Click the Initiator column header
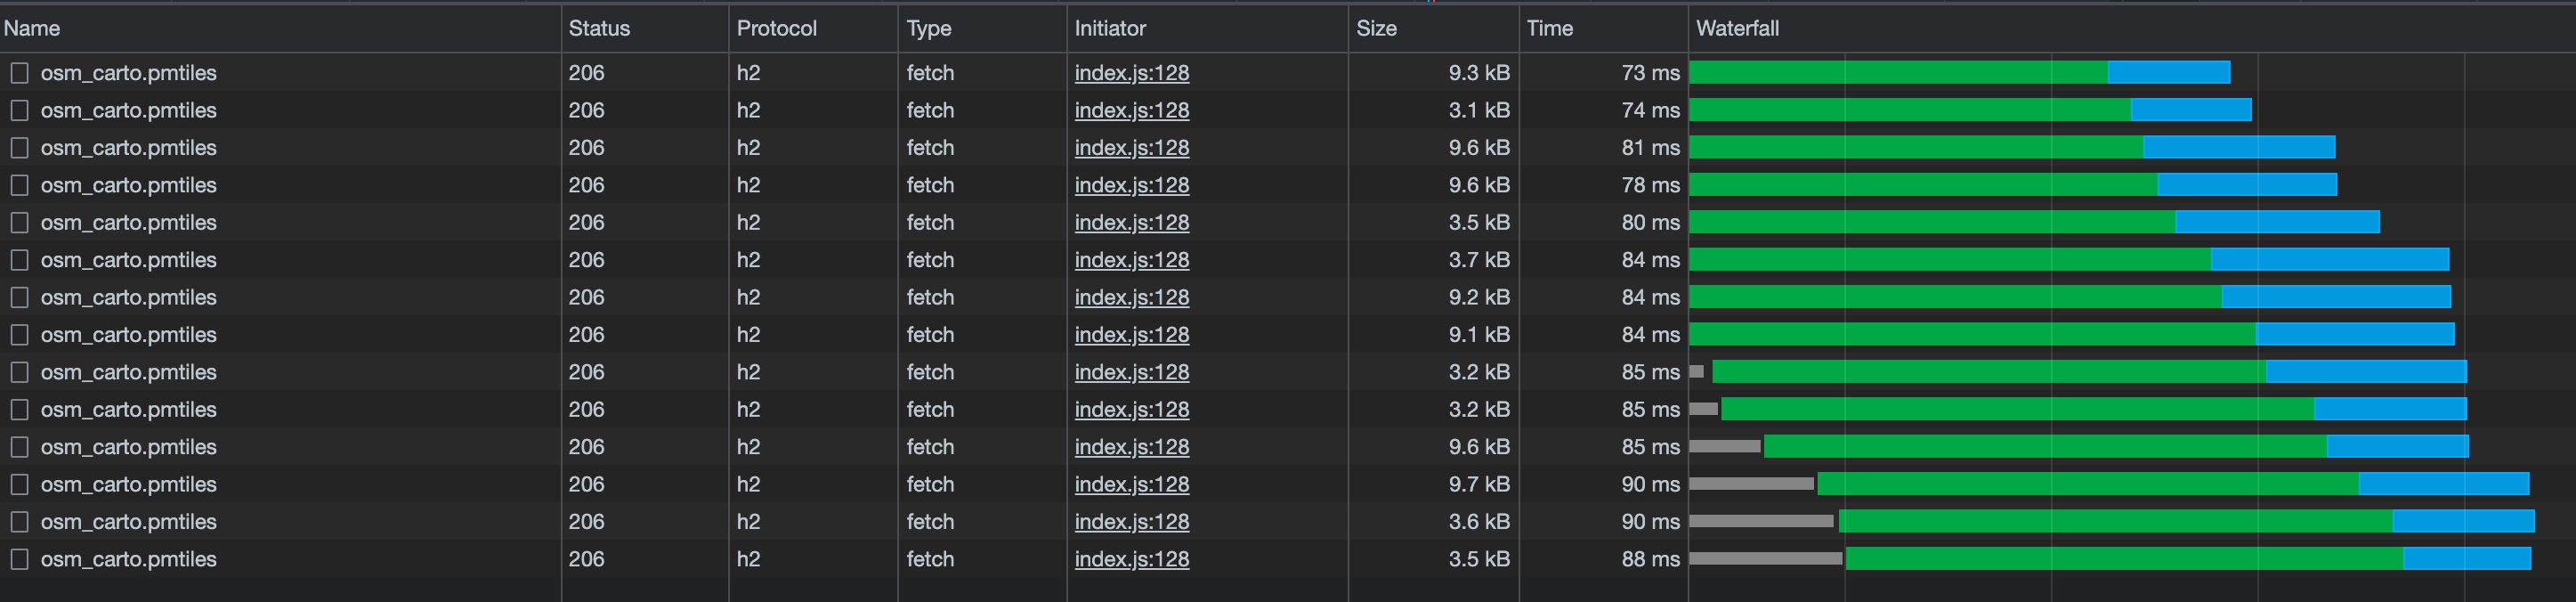 (1109, 28)
